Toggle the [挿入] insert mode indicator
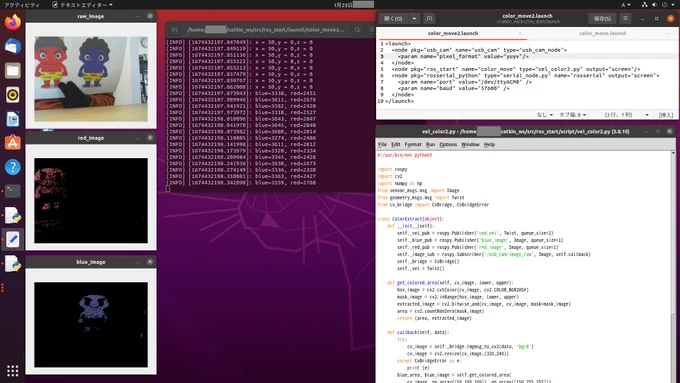The width and height of the screenshot is (680, 383). tap(666, 115)
